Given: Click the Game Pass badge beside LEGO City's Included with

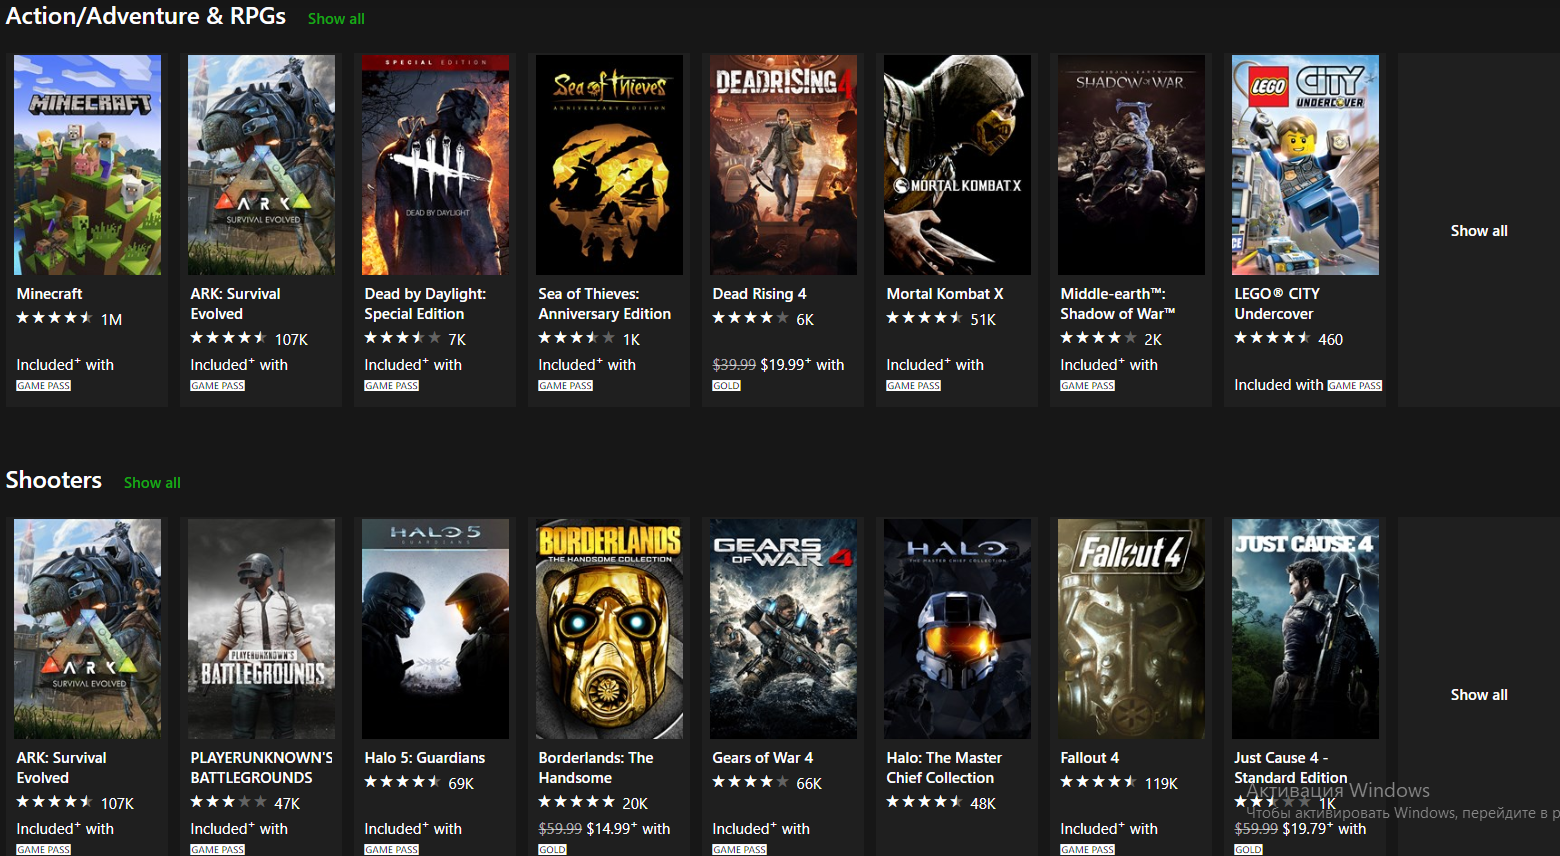Looking at the screenshot, I should point(1355,386).
